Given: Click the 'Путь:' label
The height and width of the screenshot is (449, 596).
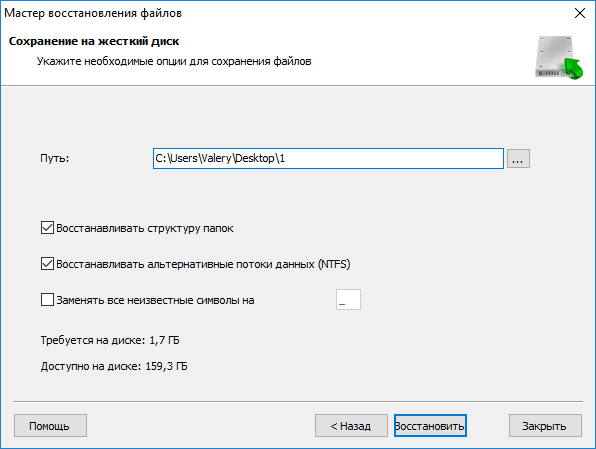Looking at the screenshot, I should 55,159.
